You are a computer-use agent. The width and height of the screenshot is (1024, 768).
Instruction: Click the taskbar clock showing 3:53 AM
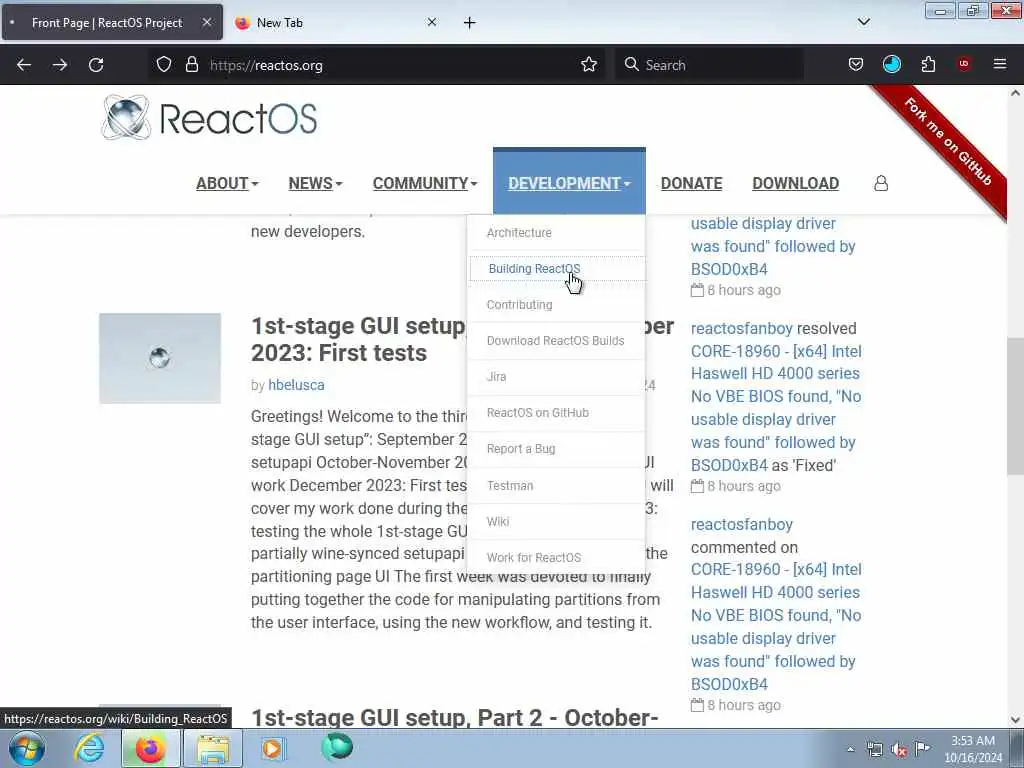[973, 749]
